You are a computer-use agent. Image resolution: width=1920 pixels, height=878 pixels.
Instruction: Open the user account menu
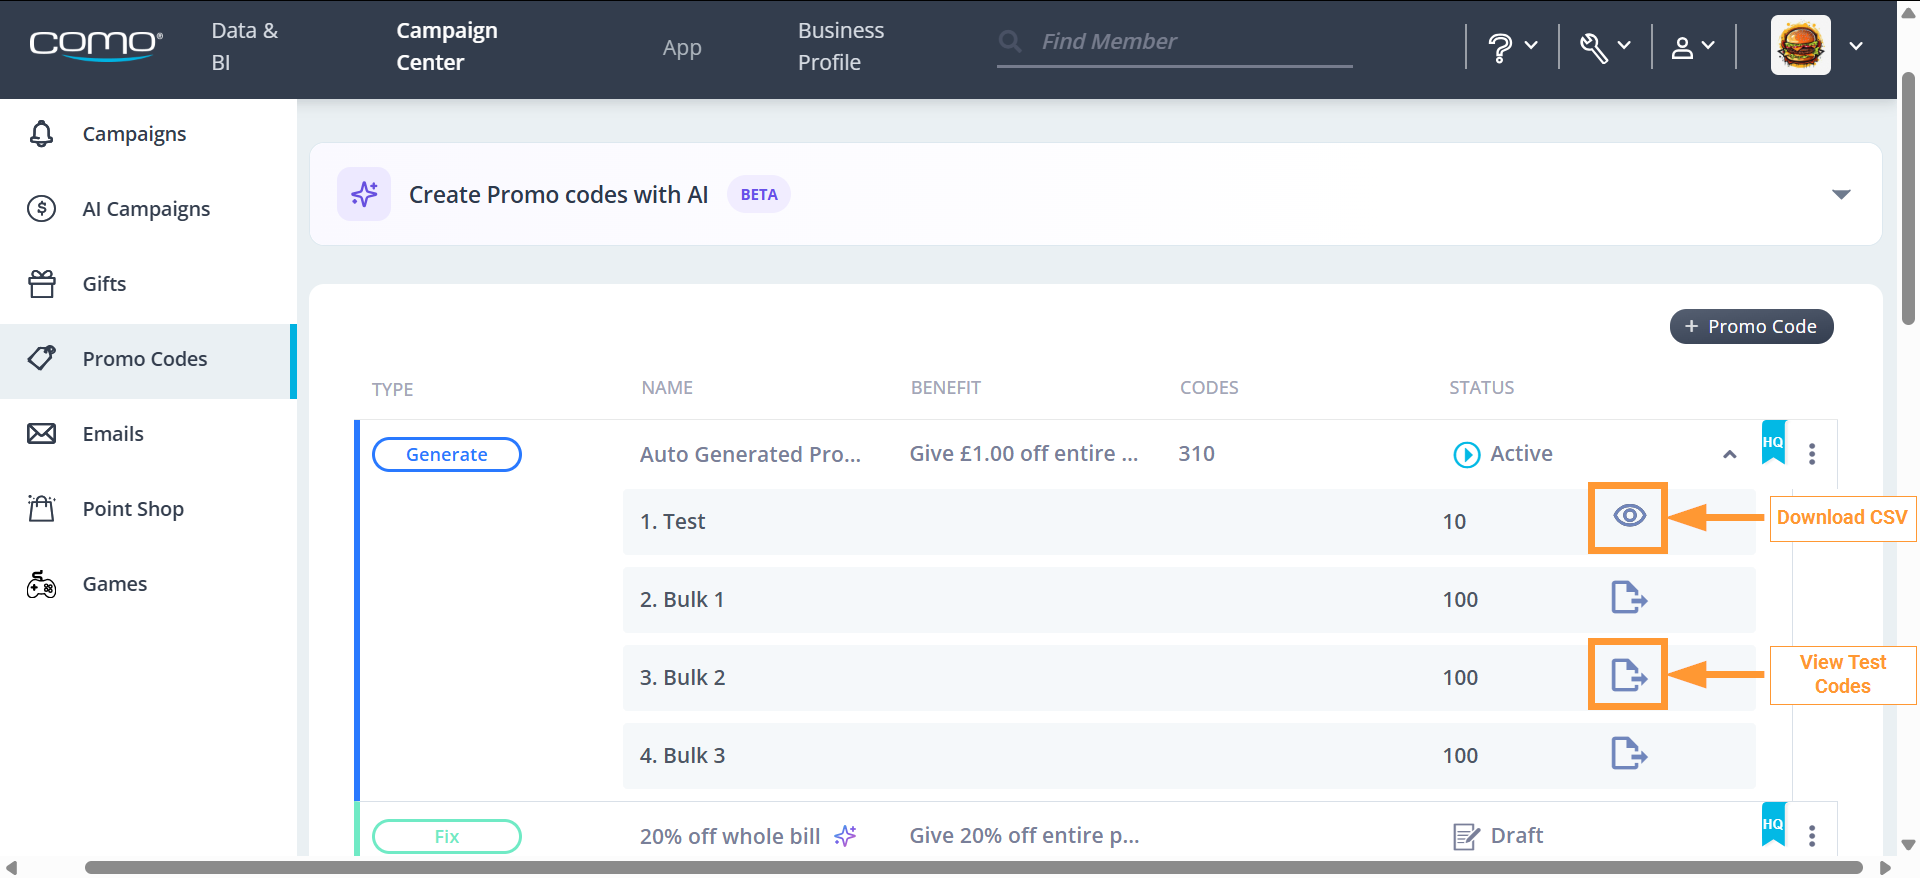click(1694, 47)
